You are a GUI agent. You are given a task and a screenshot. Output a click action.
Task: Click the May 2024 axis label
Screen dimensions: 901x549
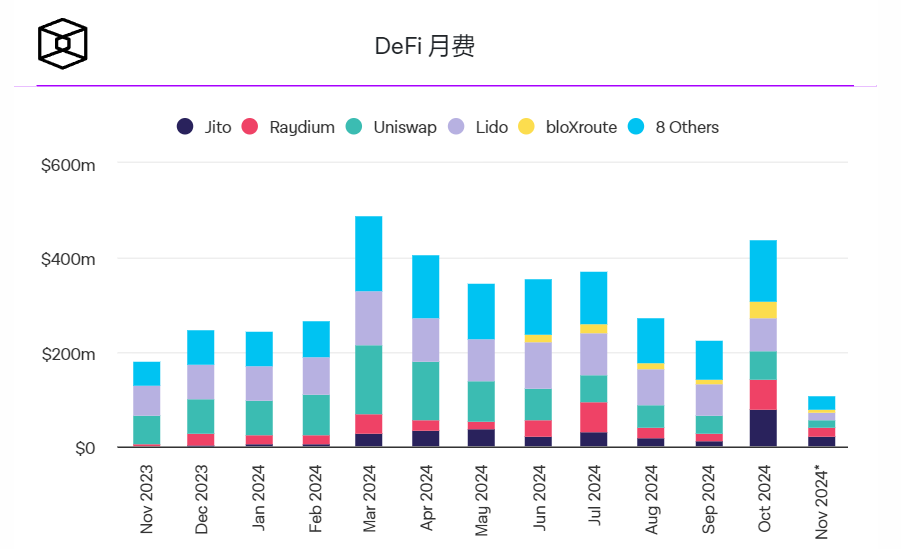click(482, 500)
